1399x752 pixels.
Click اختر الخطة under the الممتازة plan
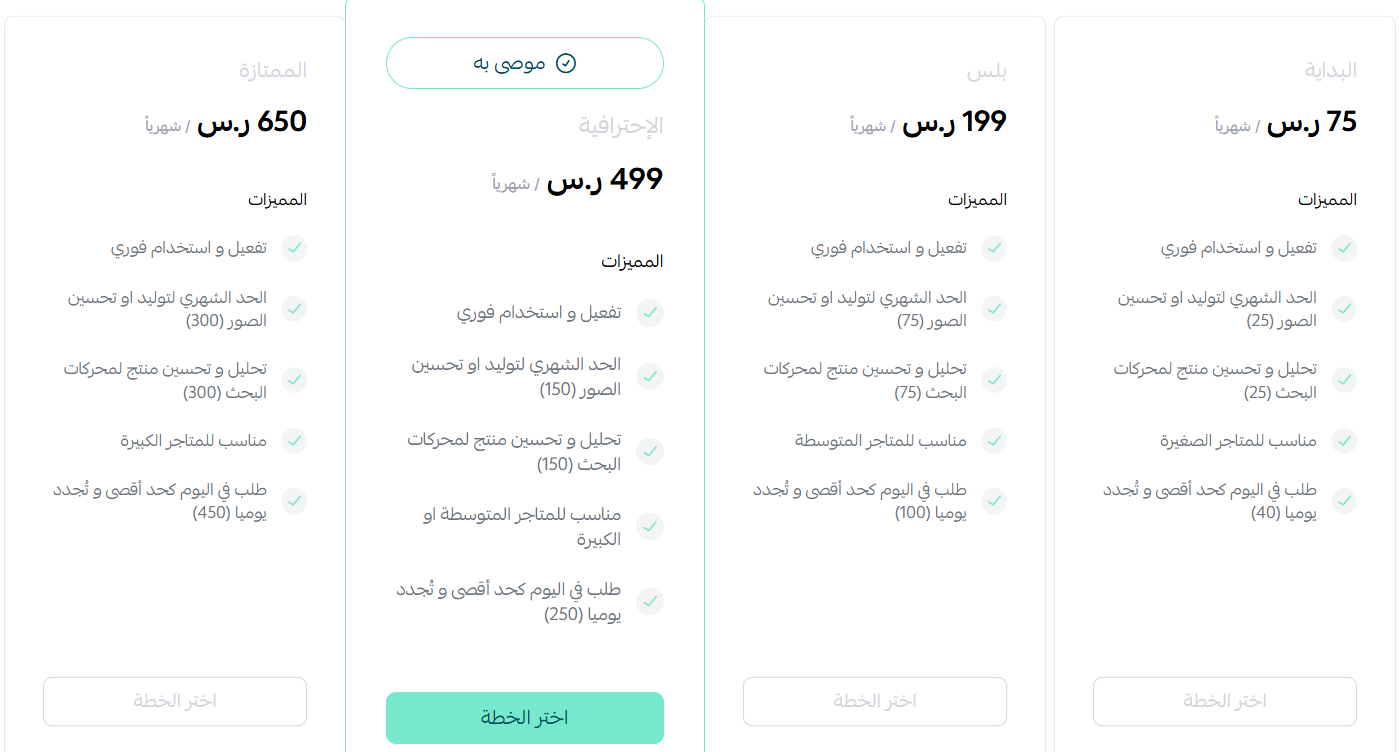click(174, 701)
